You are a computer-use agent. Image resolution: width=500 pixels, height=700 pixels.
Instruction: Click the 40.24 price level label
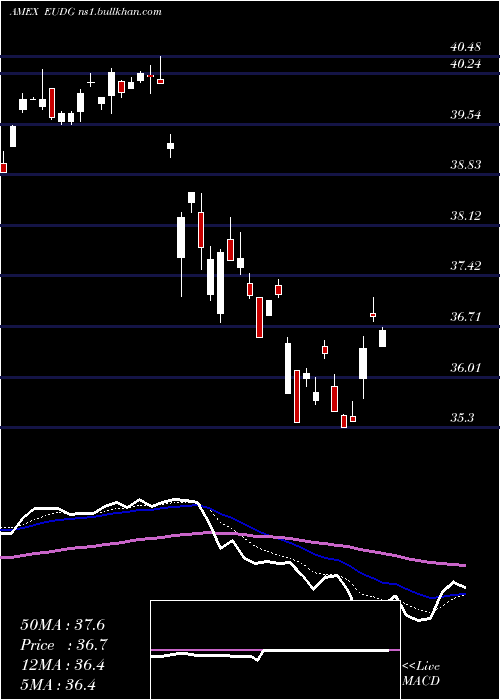[x=465, y=64]
